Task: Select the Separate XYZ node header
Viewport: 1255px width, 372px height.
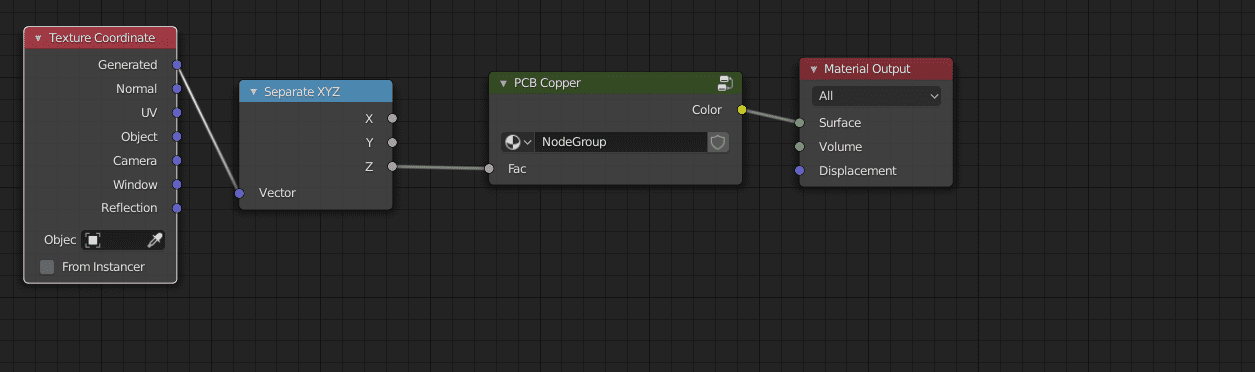Action: 316,92
